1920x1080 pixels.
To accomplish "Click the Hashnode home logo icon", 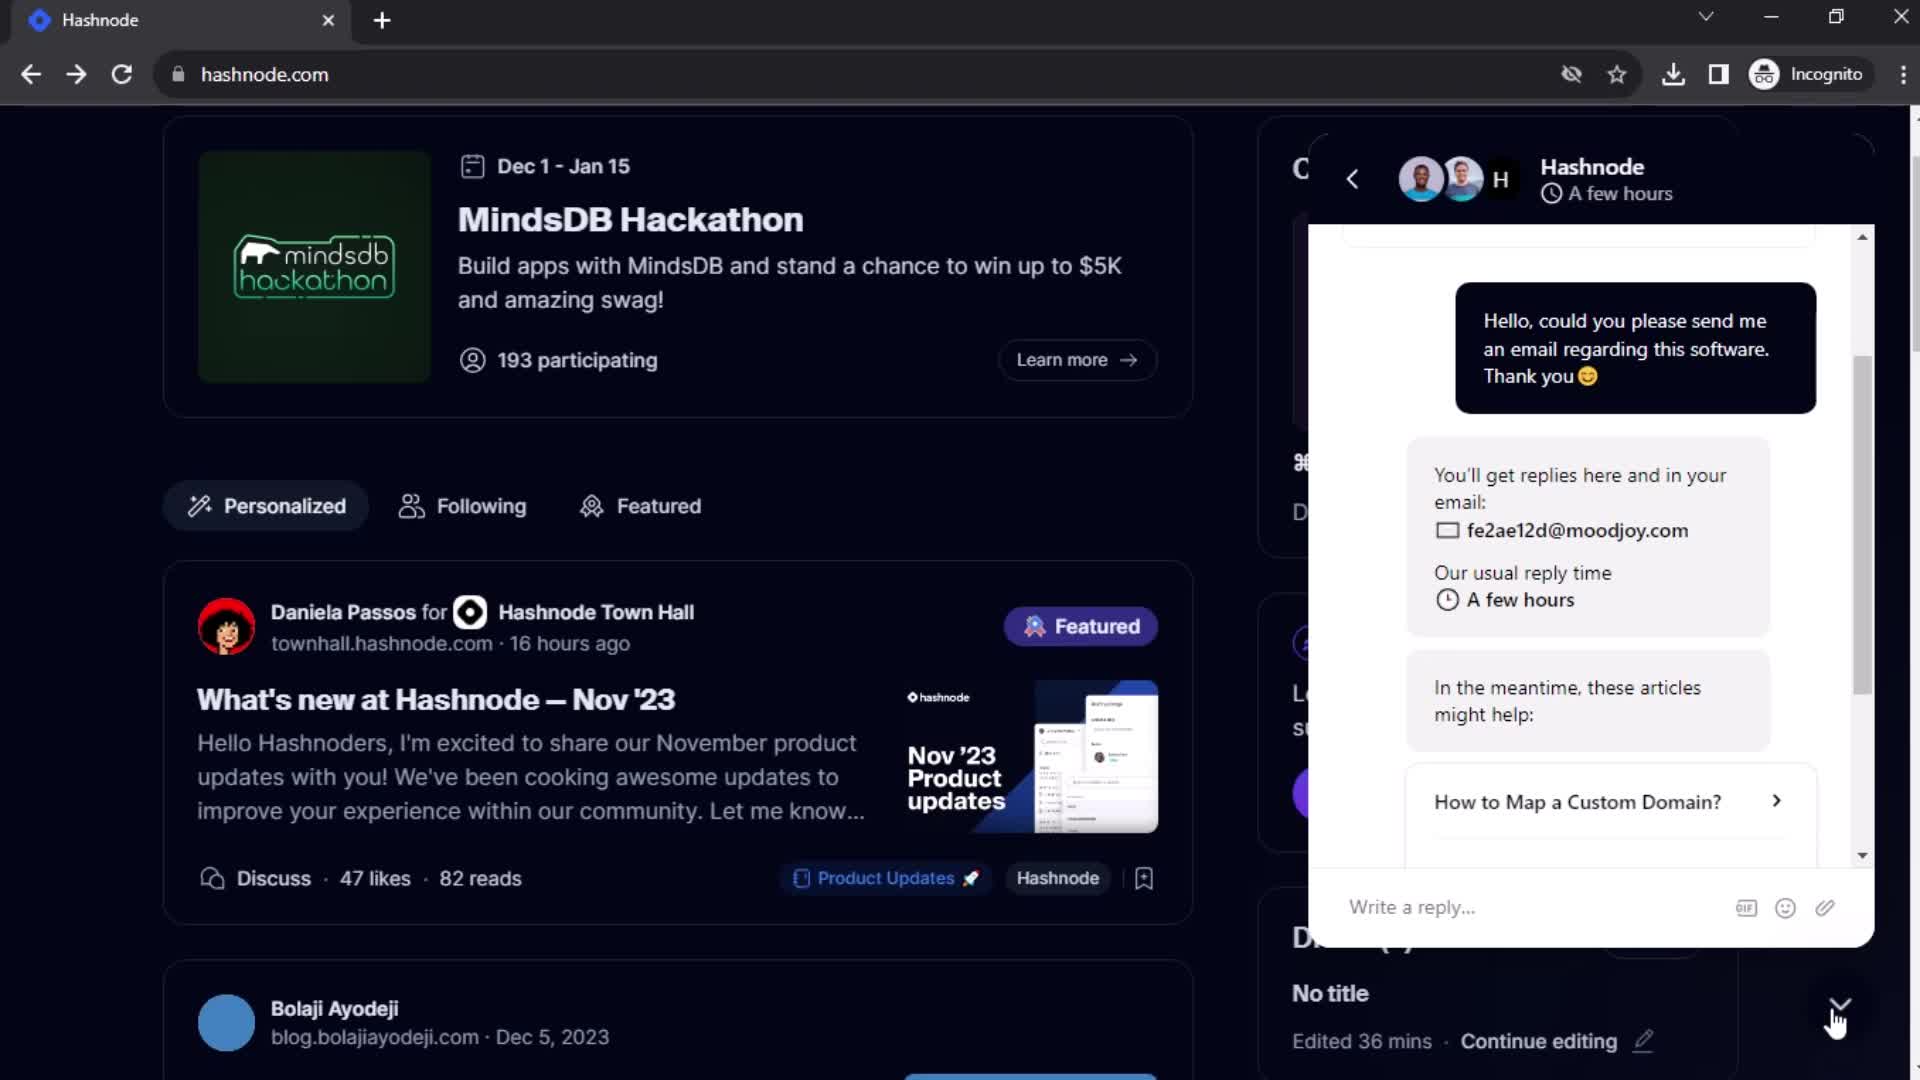I will coord(38,20).
